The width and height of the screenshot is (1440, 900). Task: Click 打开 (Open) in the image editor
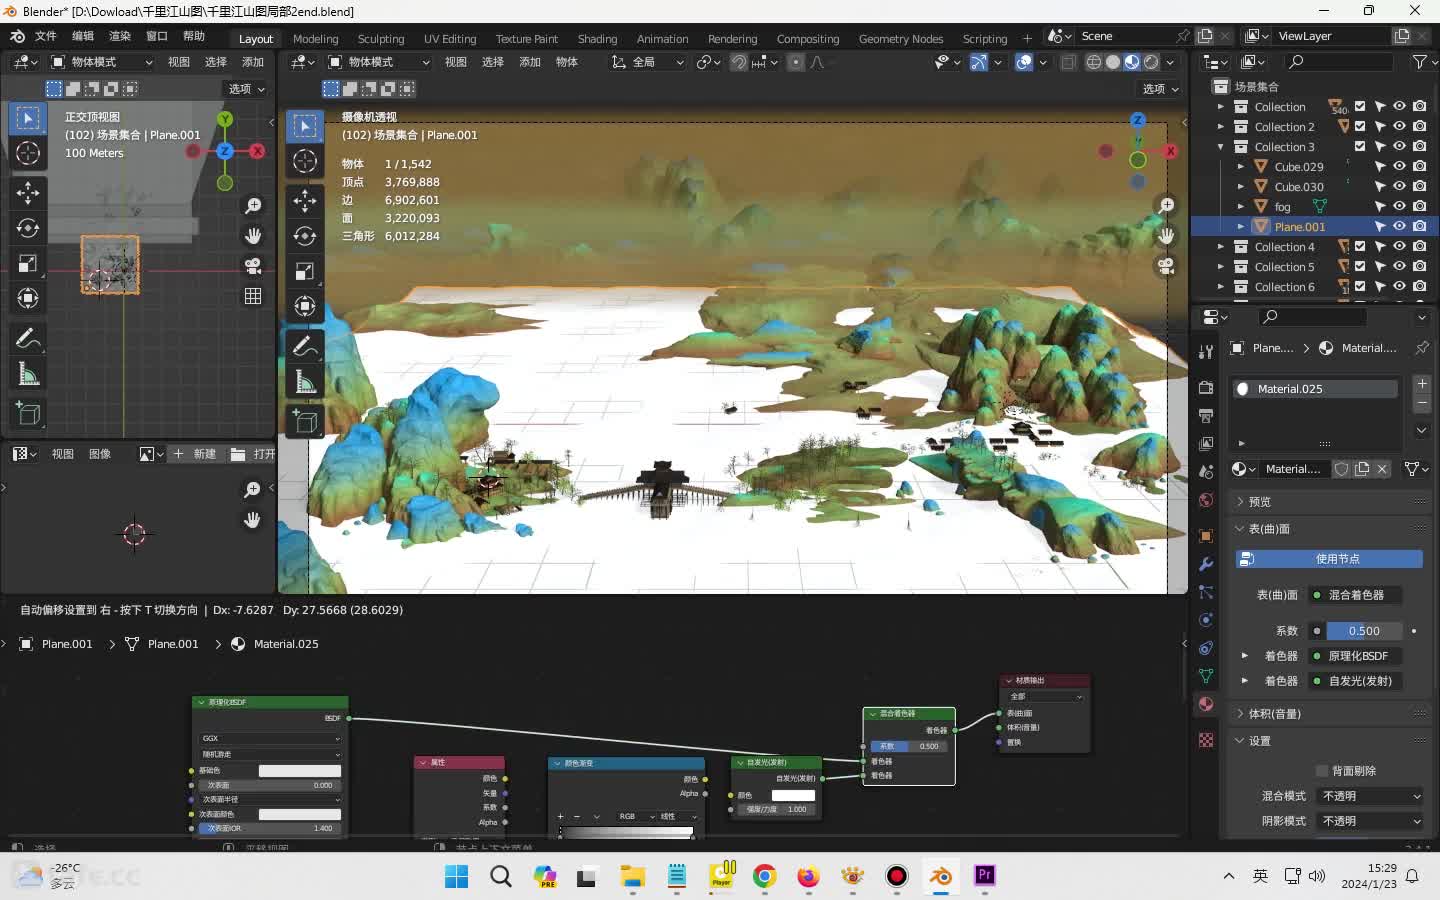pyautogui.click(x=252, y=454)
